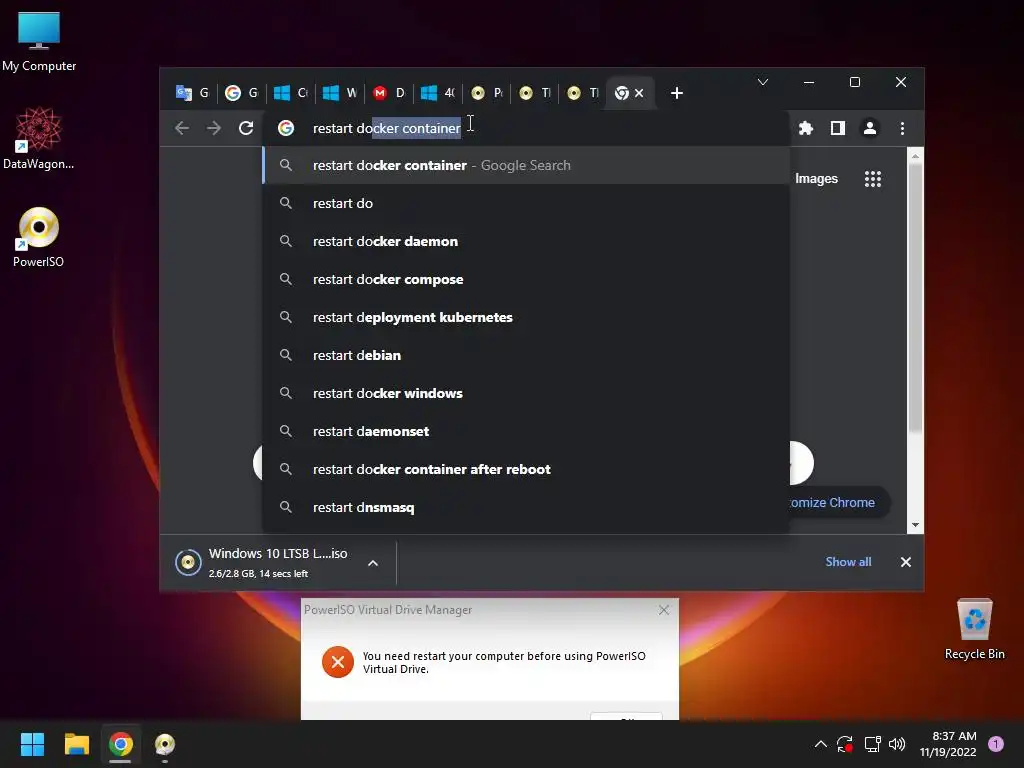Open the clock showing 8:37 AM
The height and width of the screenshot is (768, 1024).
pos(948,744)
